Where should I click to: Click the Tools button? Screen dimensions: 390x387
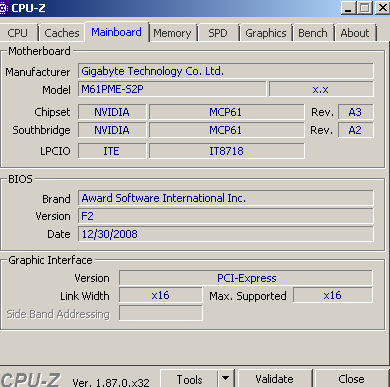click(x=189, y=379)
